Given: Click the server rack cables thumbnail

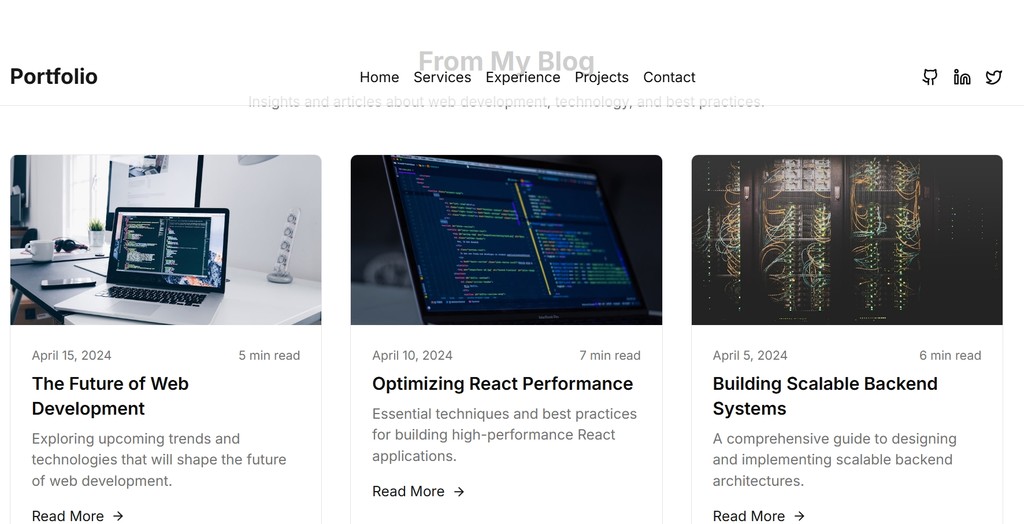Looking at the screenshot, I should click(847, 240).
